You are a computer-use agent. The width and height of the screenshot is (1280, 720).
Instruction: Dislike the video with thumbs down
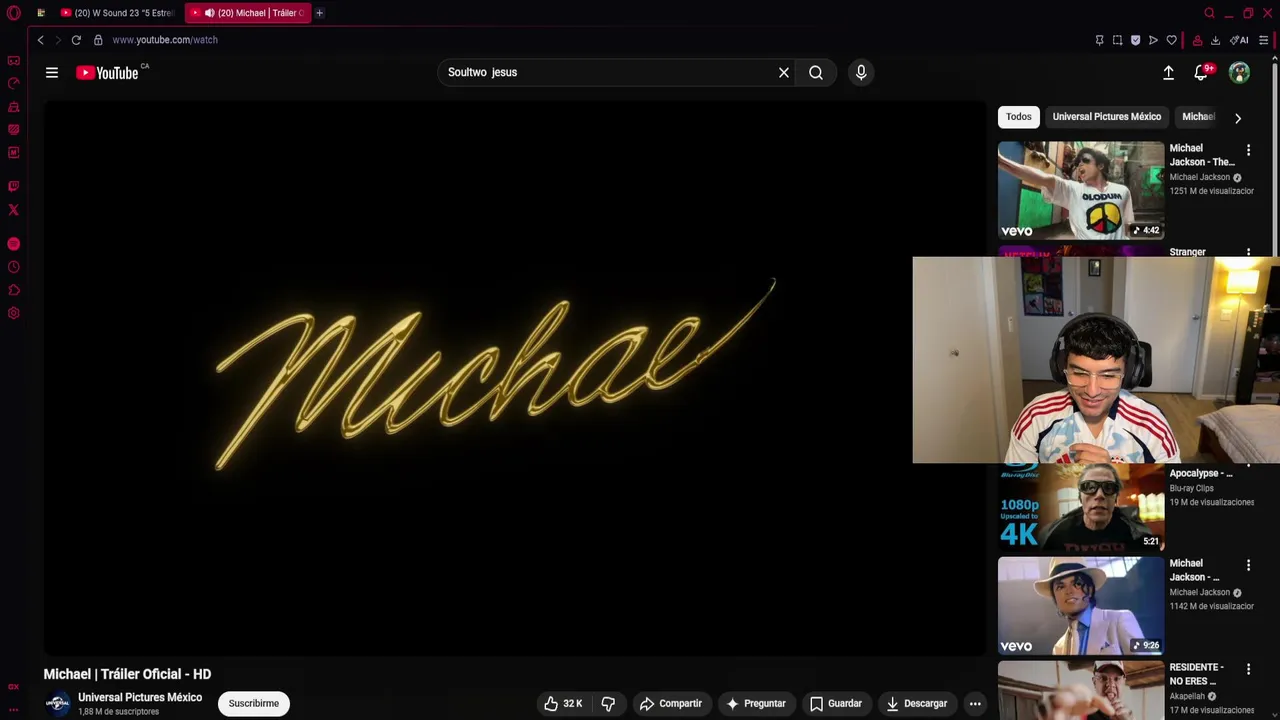[608, 703]
